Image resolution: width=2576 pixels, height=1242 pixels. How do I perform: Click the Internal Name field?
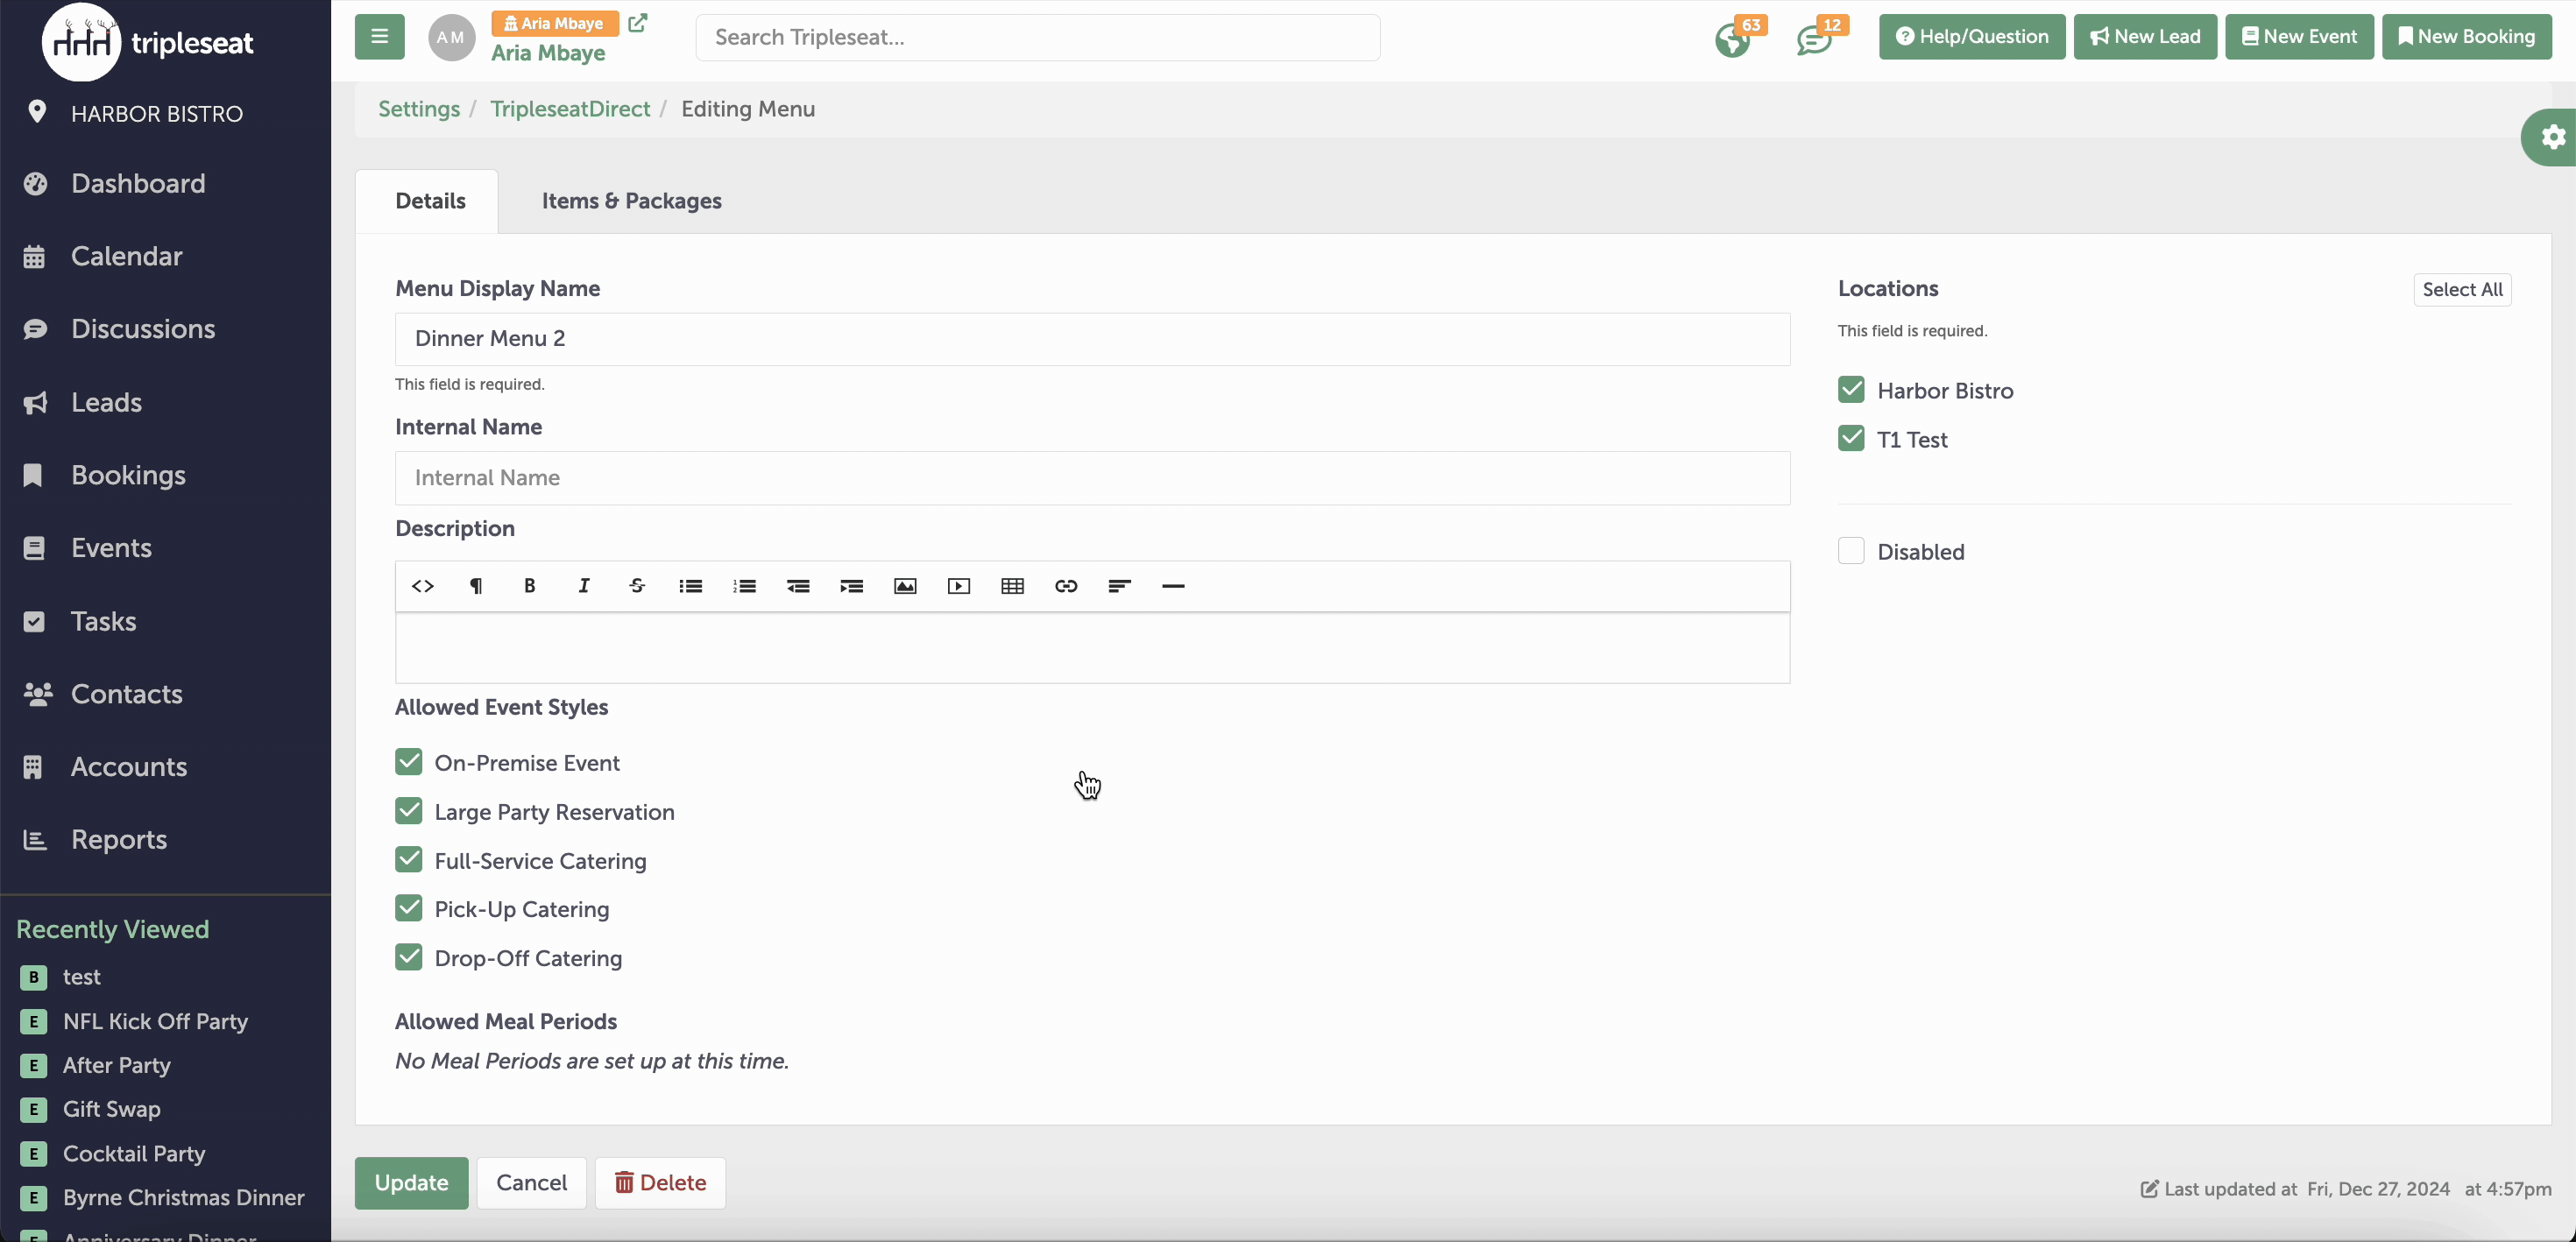[1092, 478]
